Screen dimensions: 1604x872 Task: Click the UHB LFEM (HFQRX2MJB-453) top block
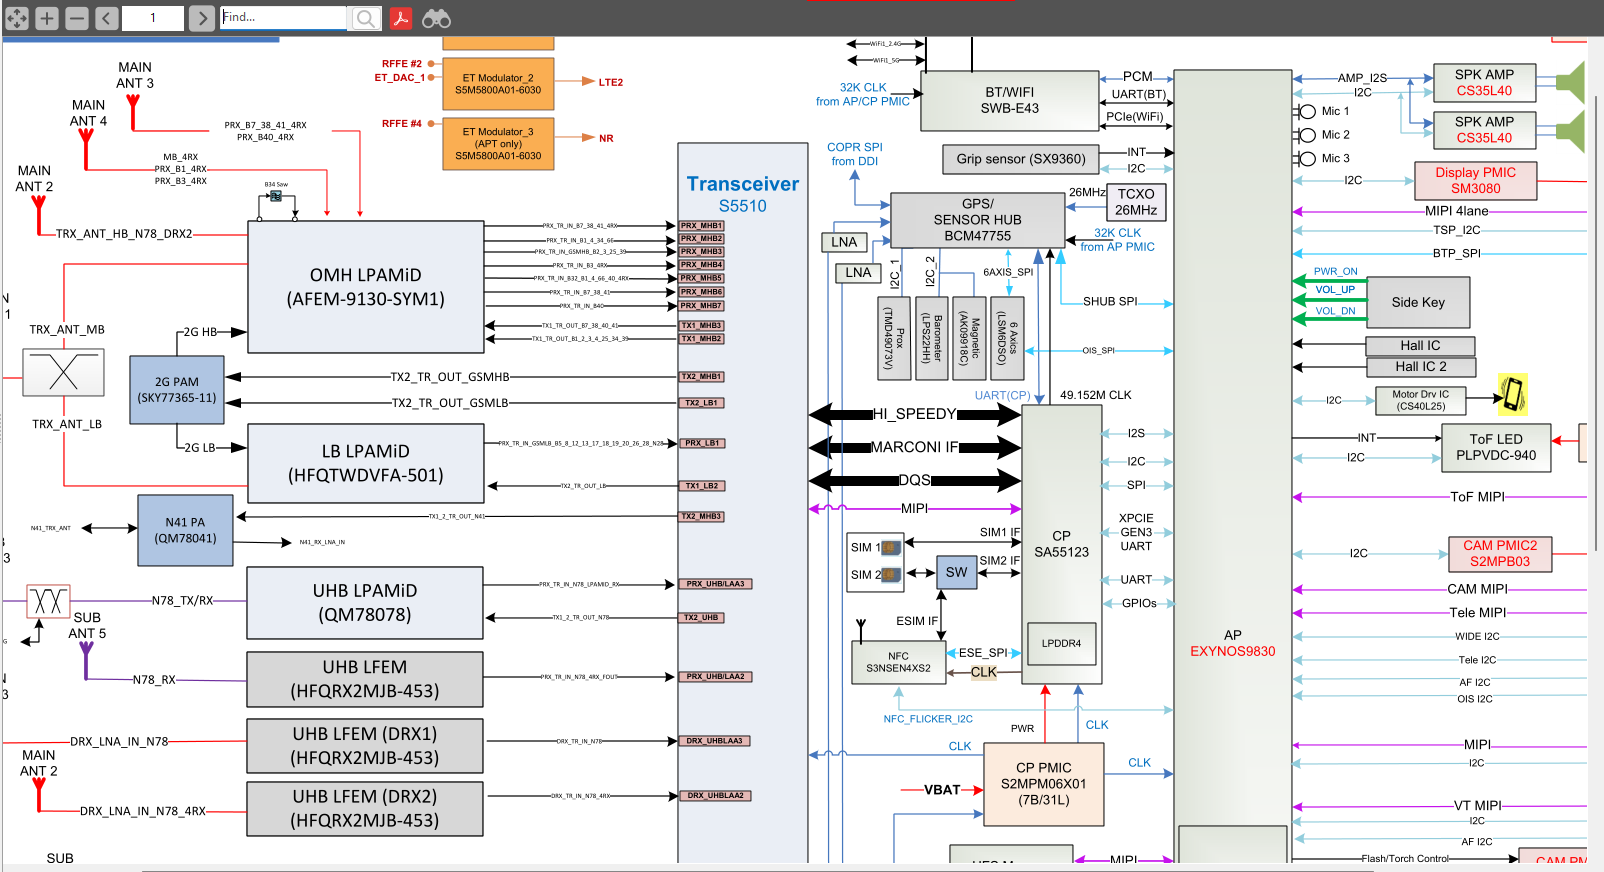[x=365, y=679]
